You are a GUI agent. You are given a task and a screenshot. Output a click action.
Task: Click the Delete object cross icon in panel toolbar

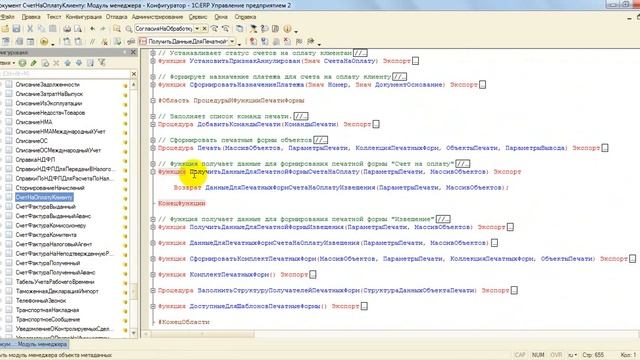(x=56, y=63)
